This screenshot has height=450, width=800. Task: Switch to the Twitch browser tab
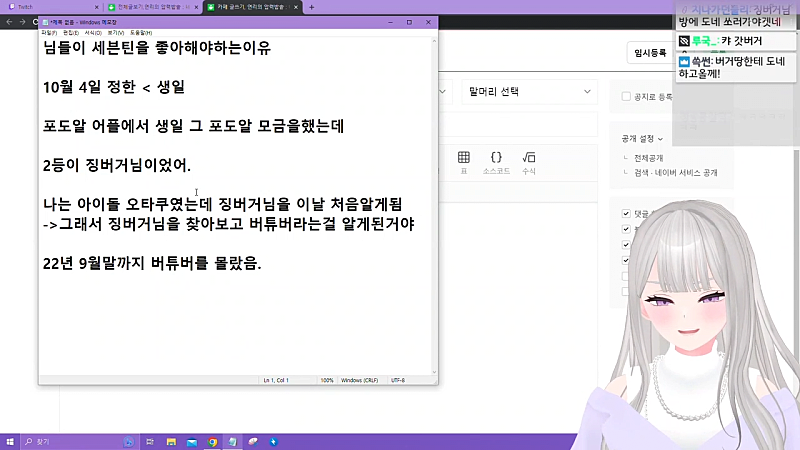pyautogui.click(x=51, y=7)
